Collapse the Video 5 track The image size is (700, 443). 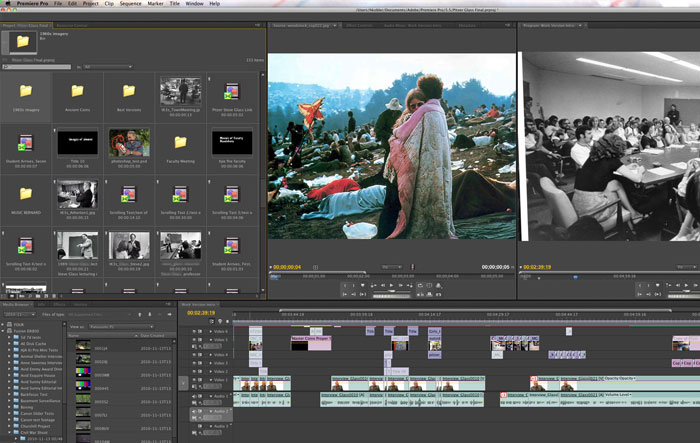[x=211, y=340]
